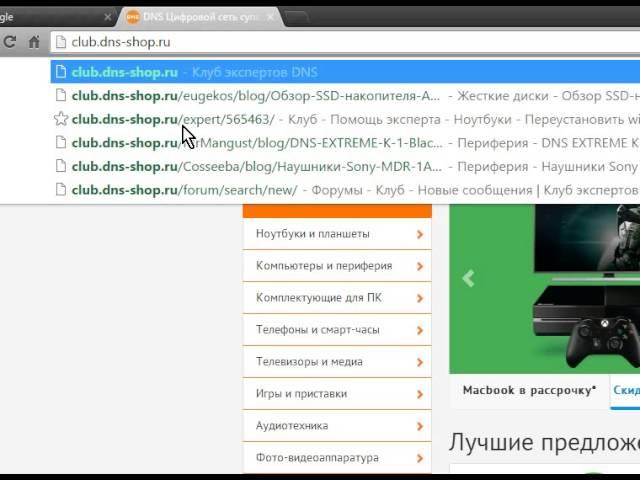Select suggestion eugekos blog Обзор-SSD-накопителя
640x480 pixels.
[x=345, y=96]
